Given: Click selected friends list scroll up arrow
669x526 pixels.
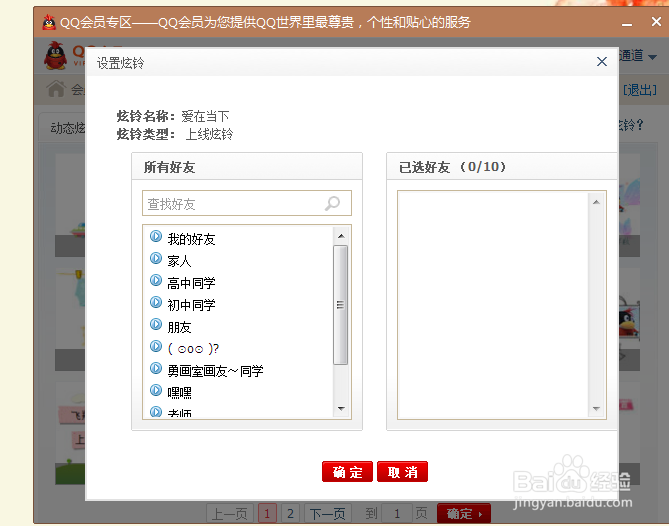Looking at the screenshot, I should pos(596,202).
